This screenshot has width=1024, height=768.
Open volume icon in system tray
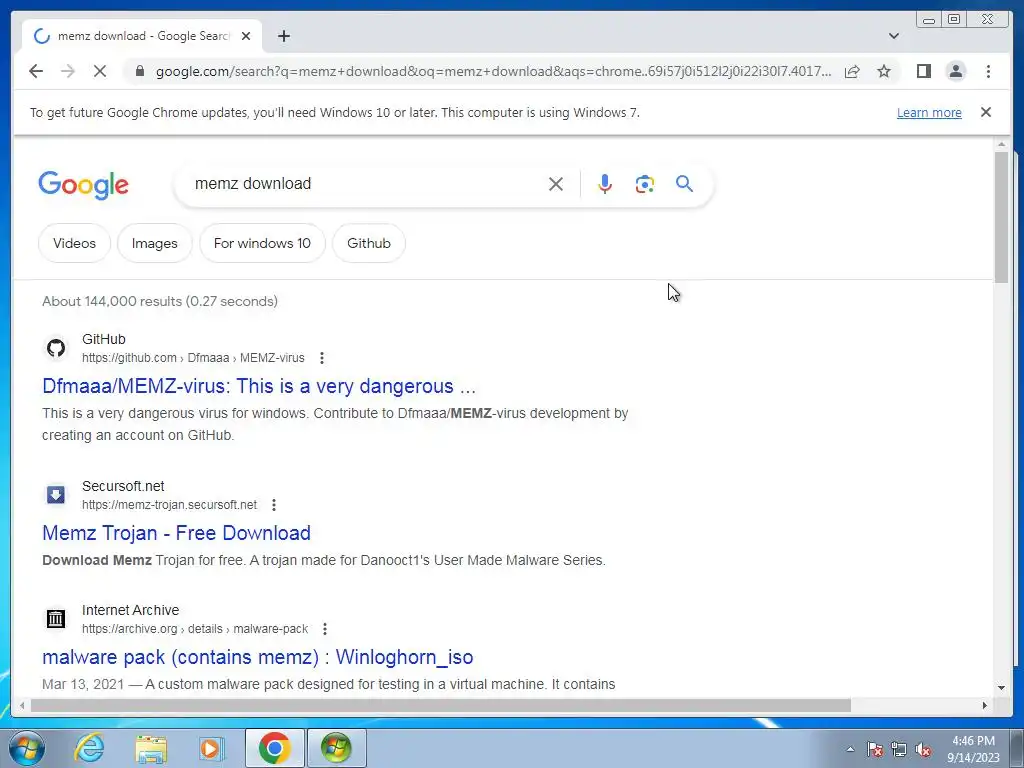(x=923, y=749)
